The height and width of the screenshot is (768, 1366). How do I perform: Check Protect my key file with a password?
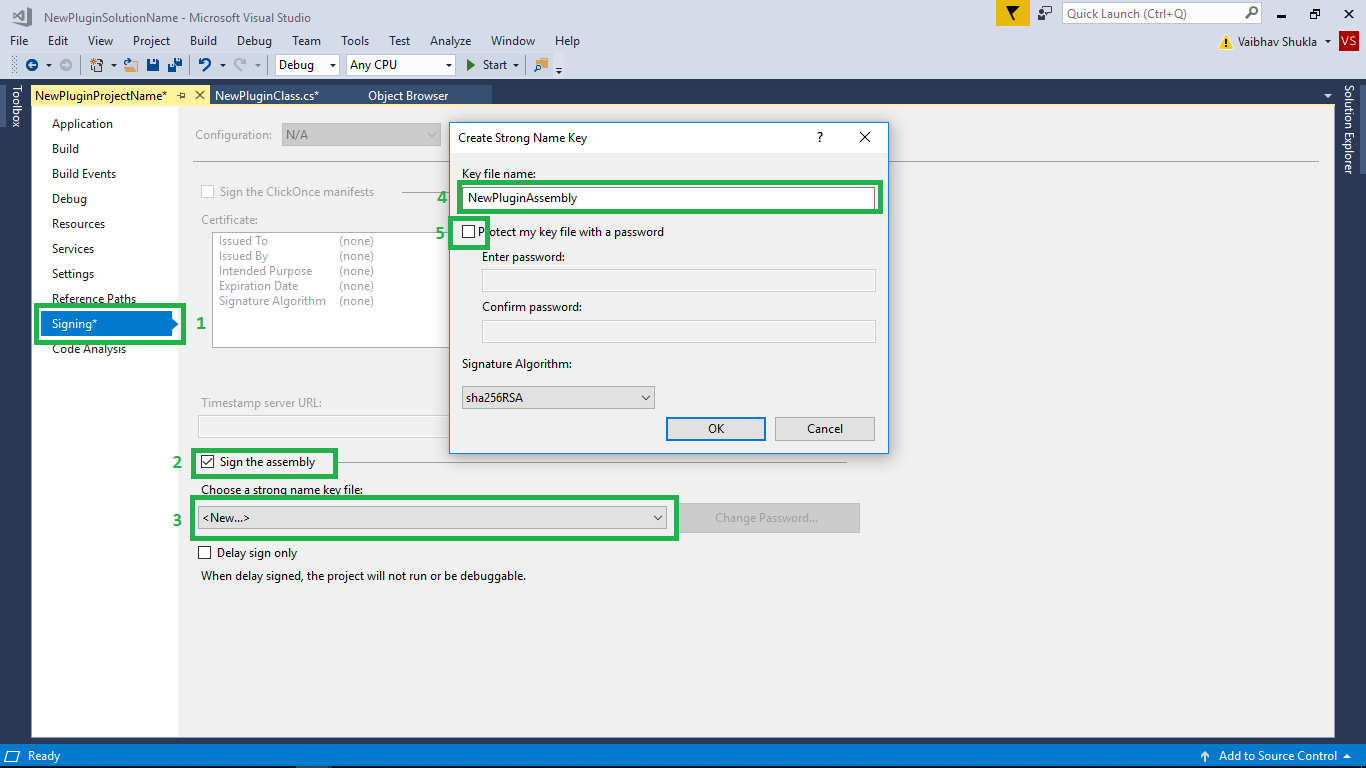[x=468, y=231]
